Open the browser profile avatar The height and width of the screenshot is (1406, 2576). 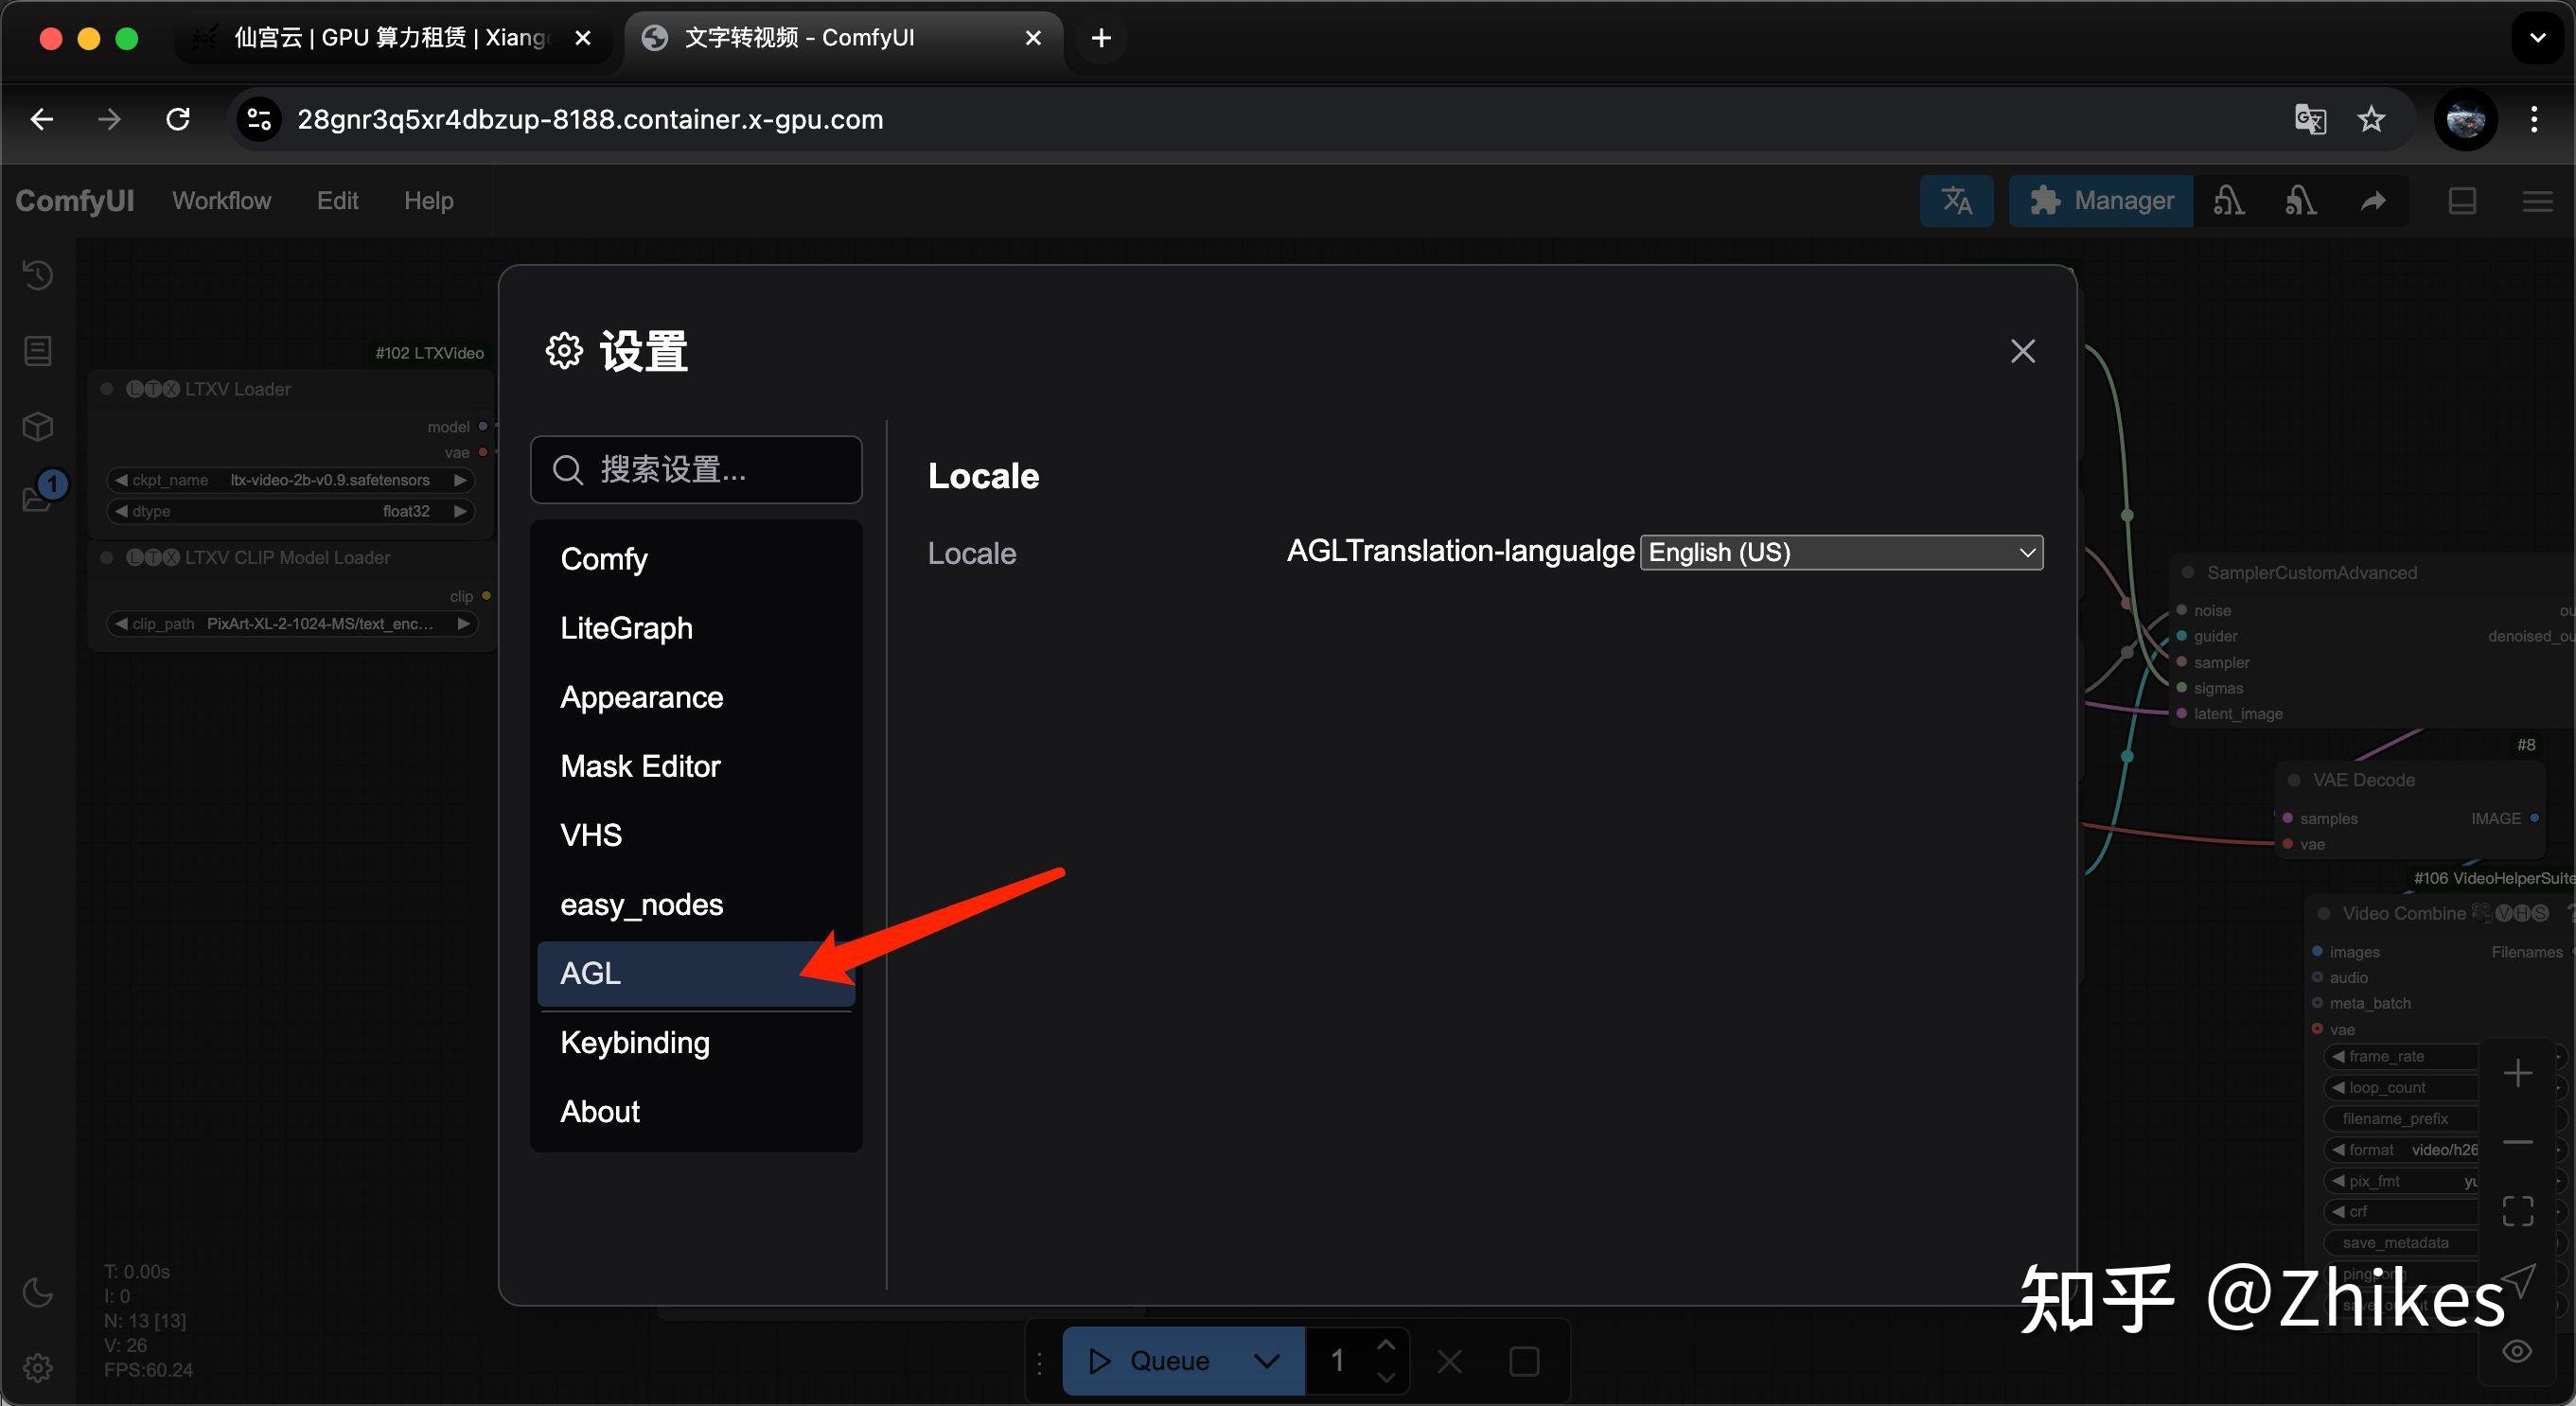click(2465, 120)
